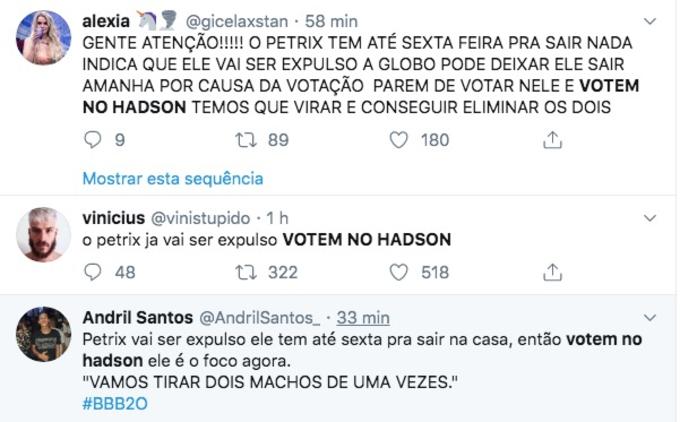This screenshot has width=680, height=422.
Task: Open Andril Santos's profile avatar
Action: [x=44, y=334]
